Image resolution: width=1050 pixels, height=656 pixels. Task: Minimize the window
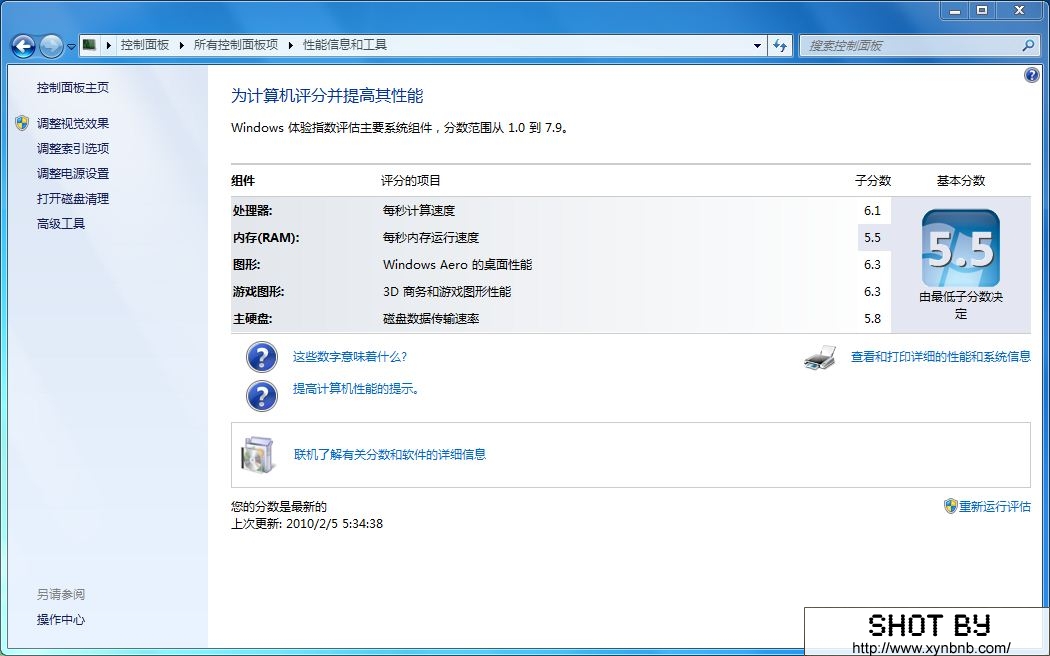[x=955, y=11]
